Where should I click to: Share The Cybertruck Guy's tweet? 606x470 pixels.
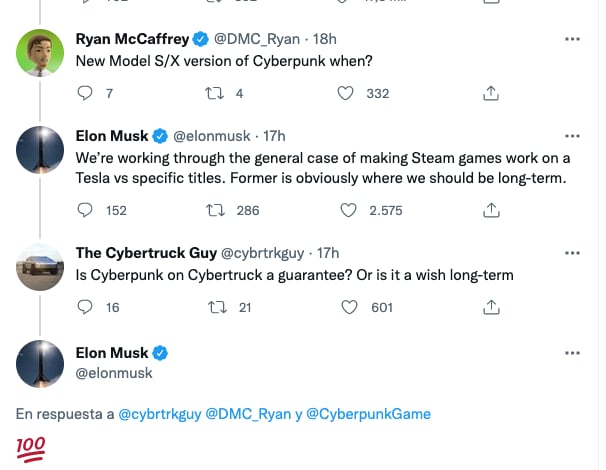pyautogui.click(x=491, y=308)
